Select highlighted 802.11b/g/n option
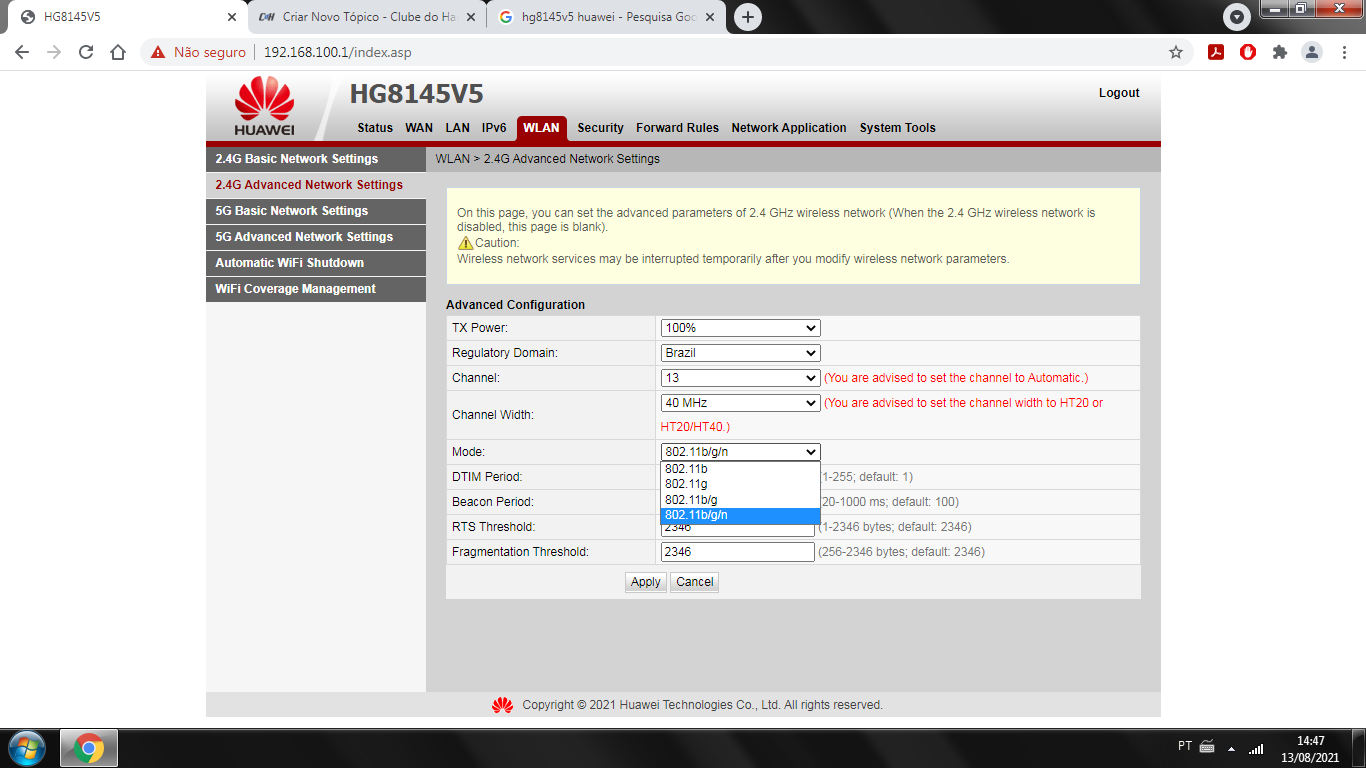 coord(740,515)
